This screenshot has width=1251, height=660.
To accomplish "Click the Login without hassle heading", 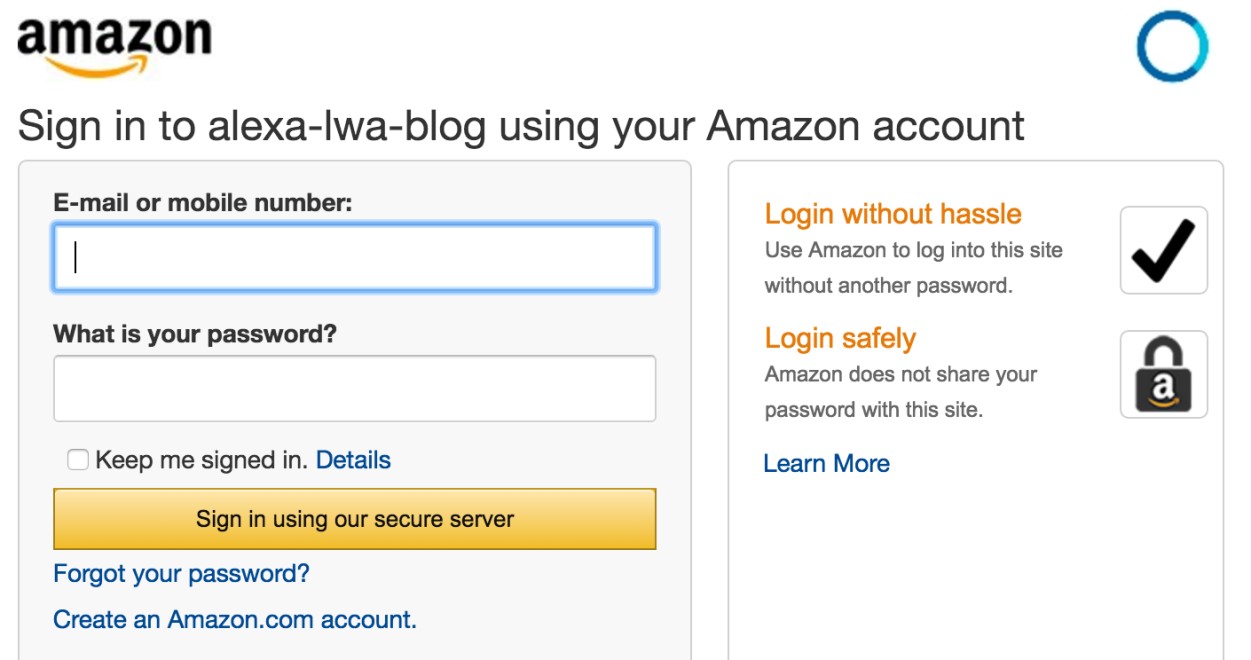I will pyautogui.click(x=893, y=214).
